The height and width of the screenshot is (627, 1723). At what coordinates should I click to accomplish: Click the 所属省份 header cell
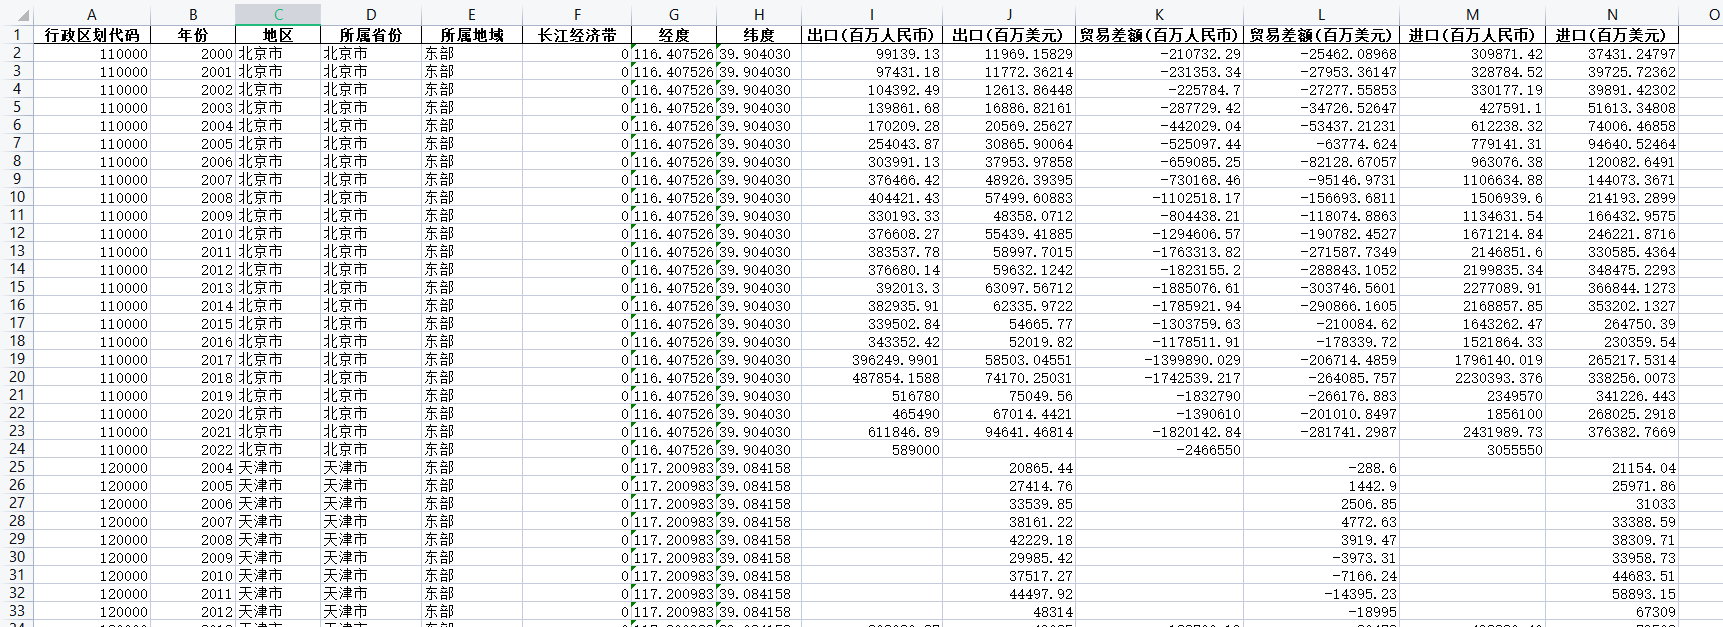[371, 35]
